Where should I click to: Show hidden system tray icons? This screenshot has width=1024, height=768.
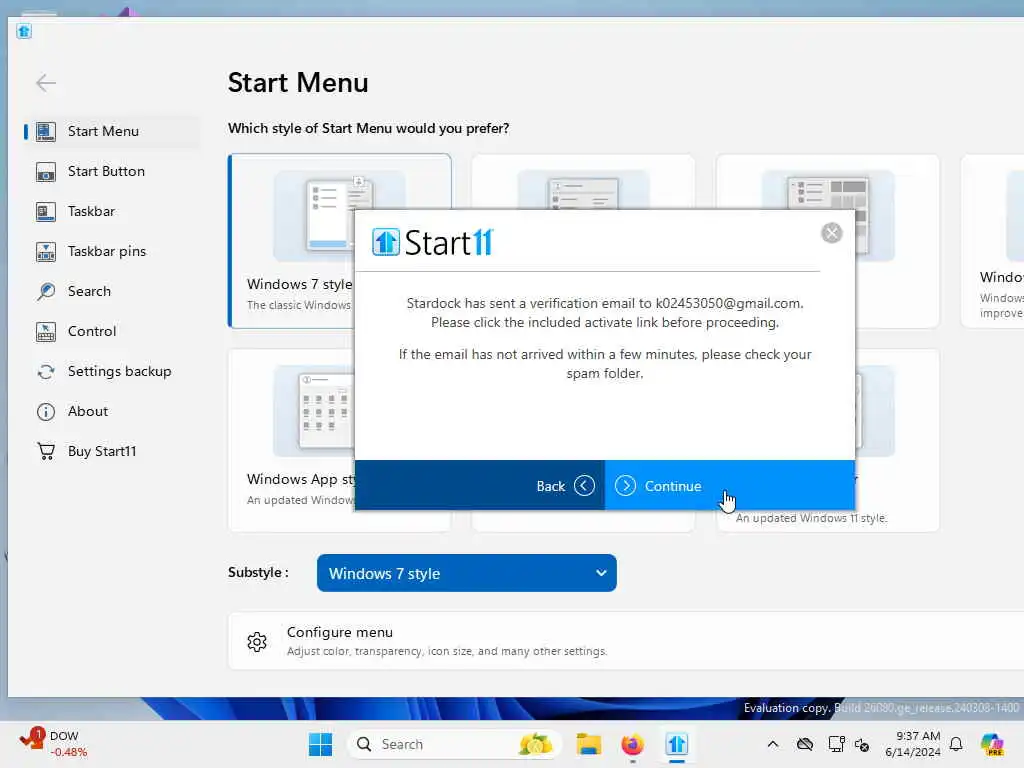coord(773,744)
